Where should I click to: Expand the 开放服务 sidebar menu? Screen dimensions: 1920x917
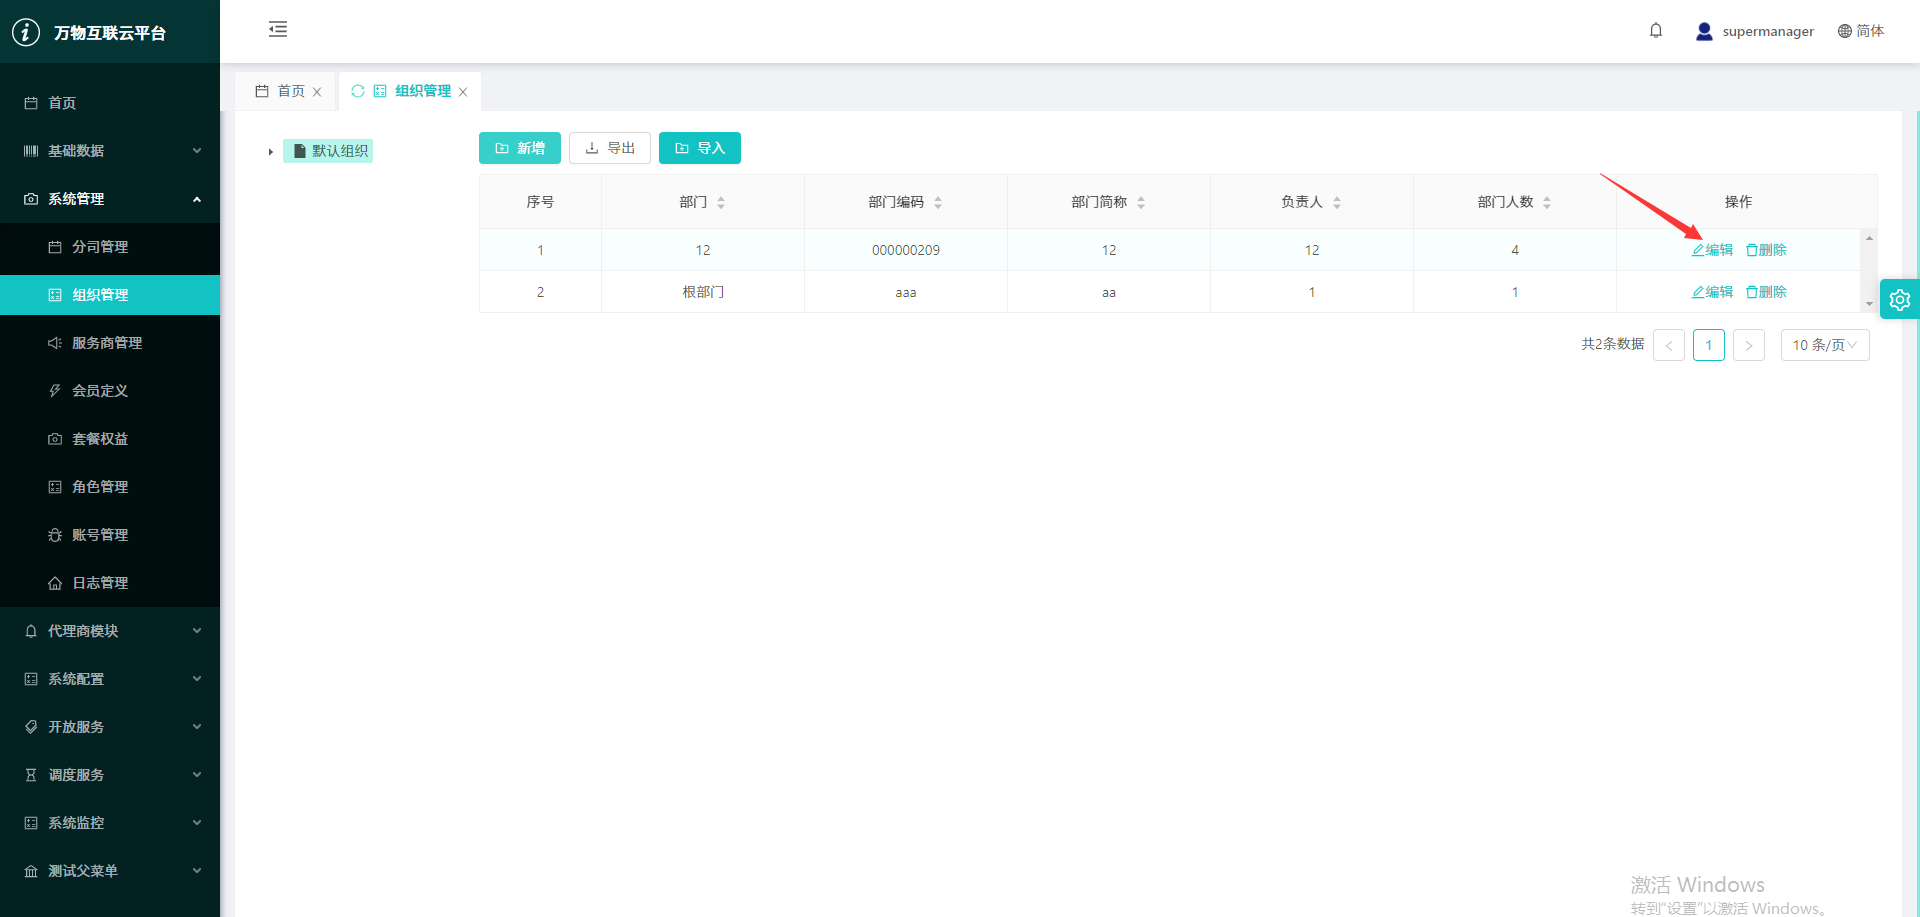(110, 727)
